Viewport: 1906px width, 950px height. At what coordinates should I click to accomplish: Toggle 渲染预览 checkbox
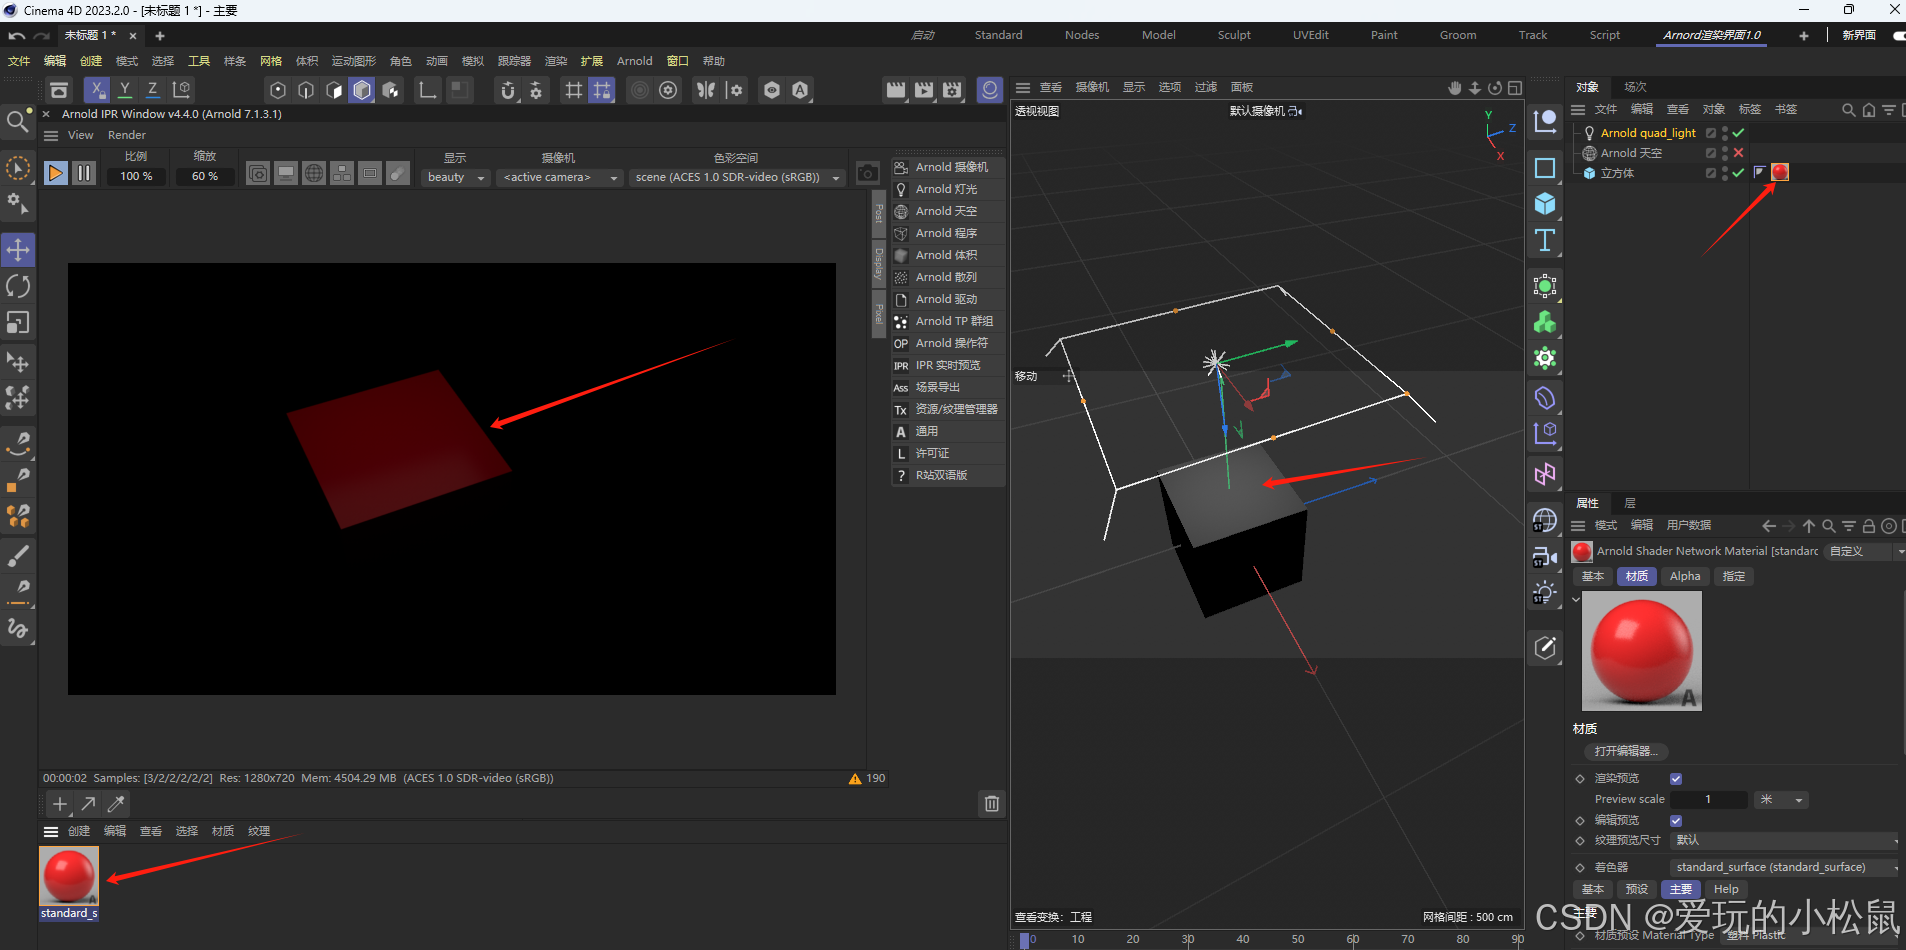[x=1676, y=779]
